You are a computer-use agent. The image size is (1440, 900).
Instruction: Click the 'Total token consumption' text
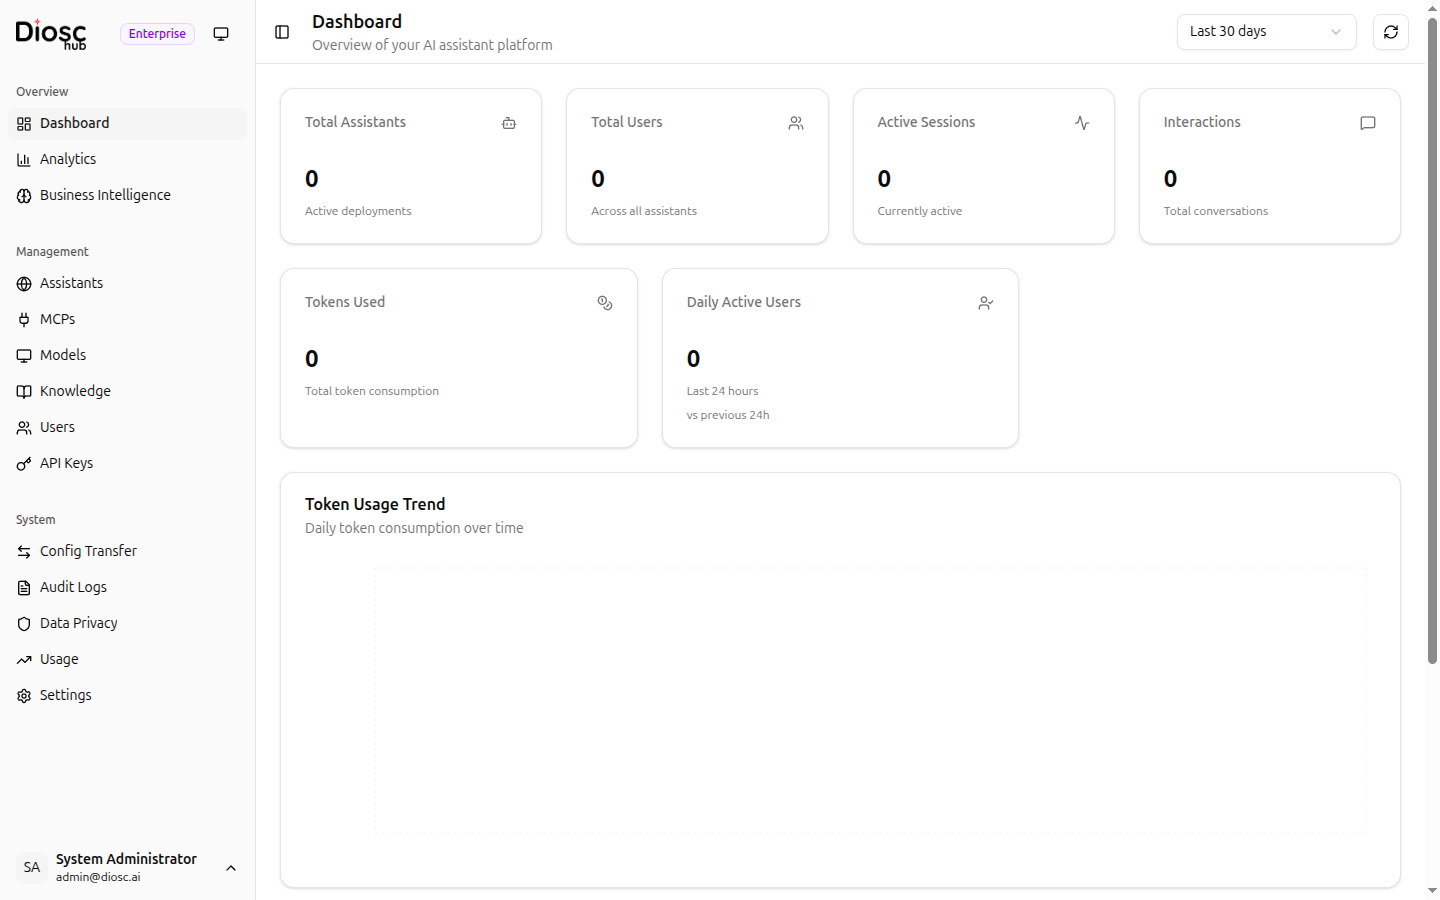[372, 391]
